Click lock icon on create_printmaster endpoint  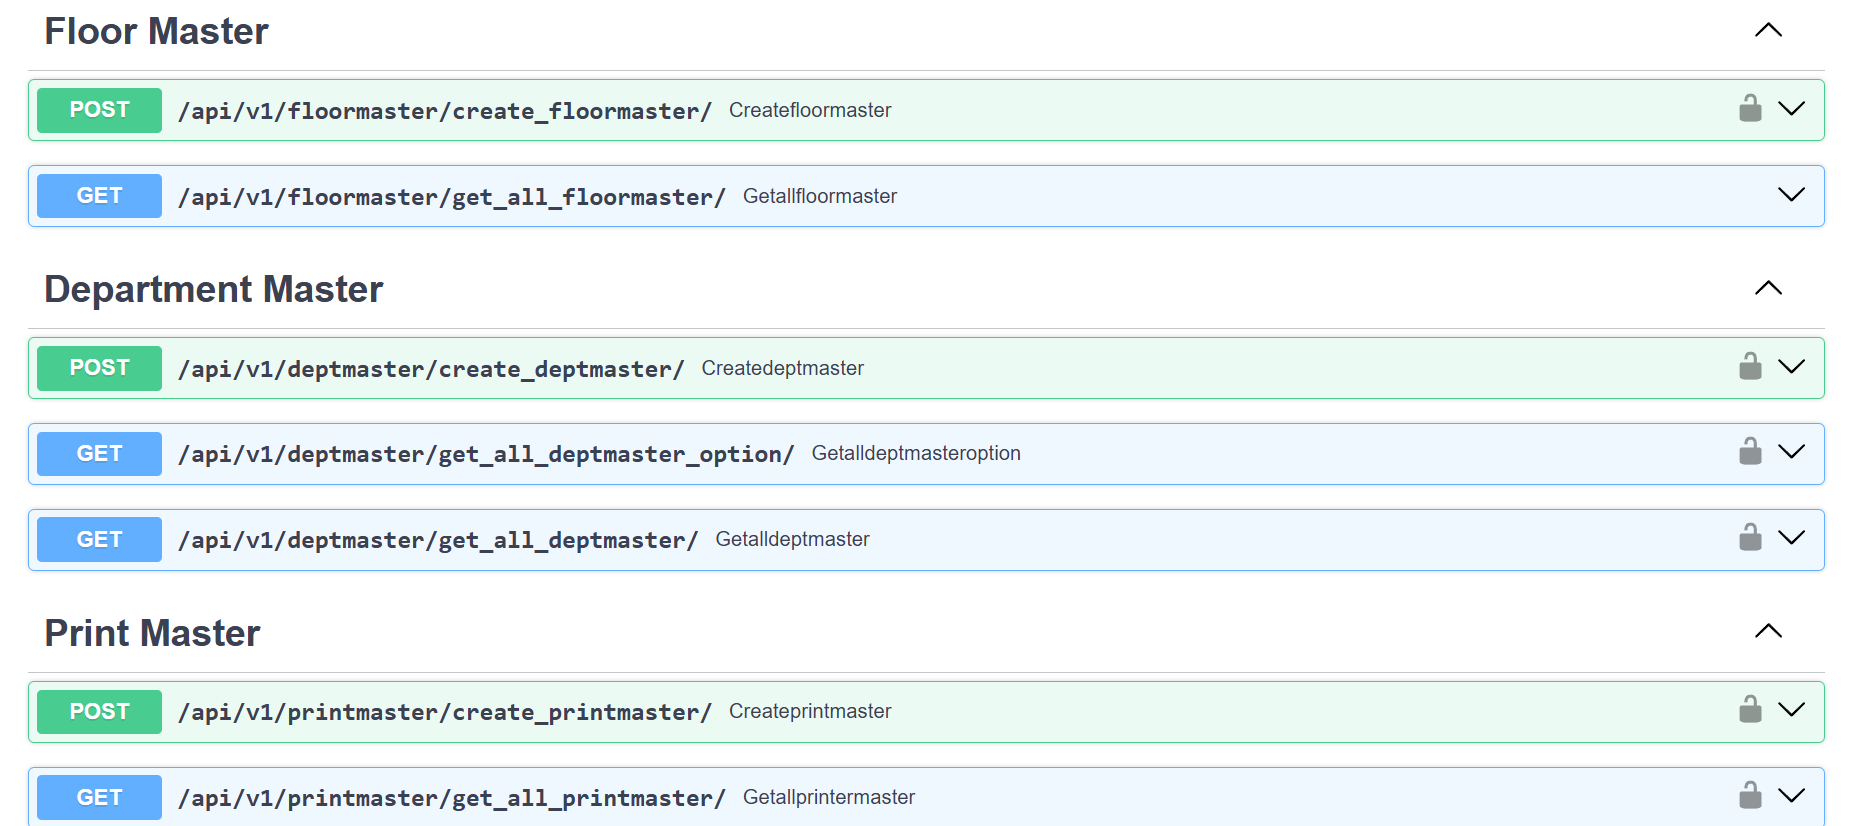click(x=1750, y=709)
